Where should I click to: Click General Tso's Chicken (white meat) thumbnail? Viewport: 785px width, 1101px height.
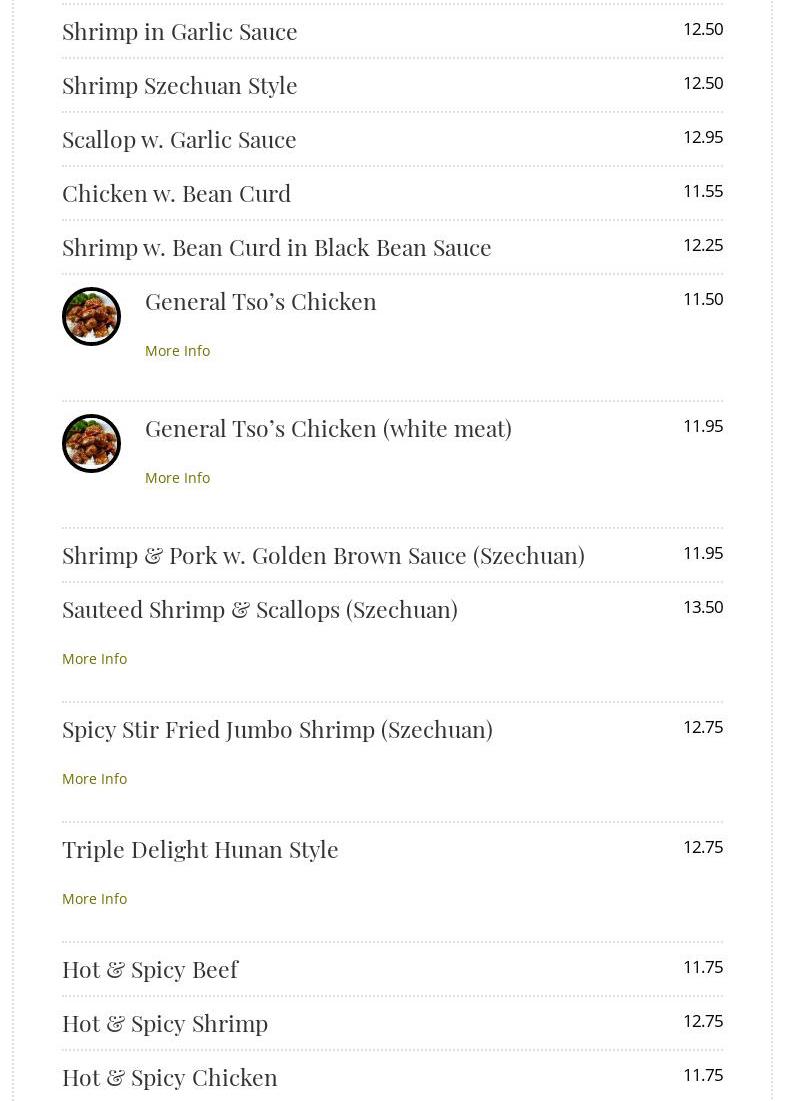tap(91, 443)
